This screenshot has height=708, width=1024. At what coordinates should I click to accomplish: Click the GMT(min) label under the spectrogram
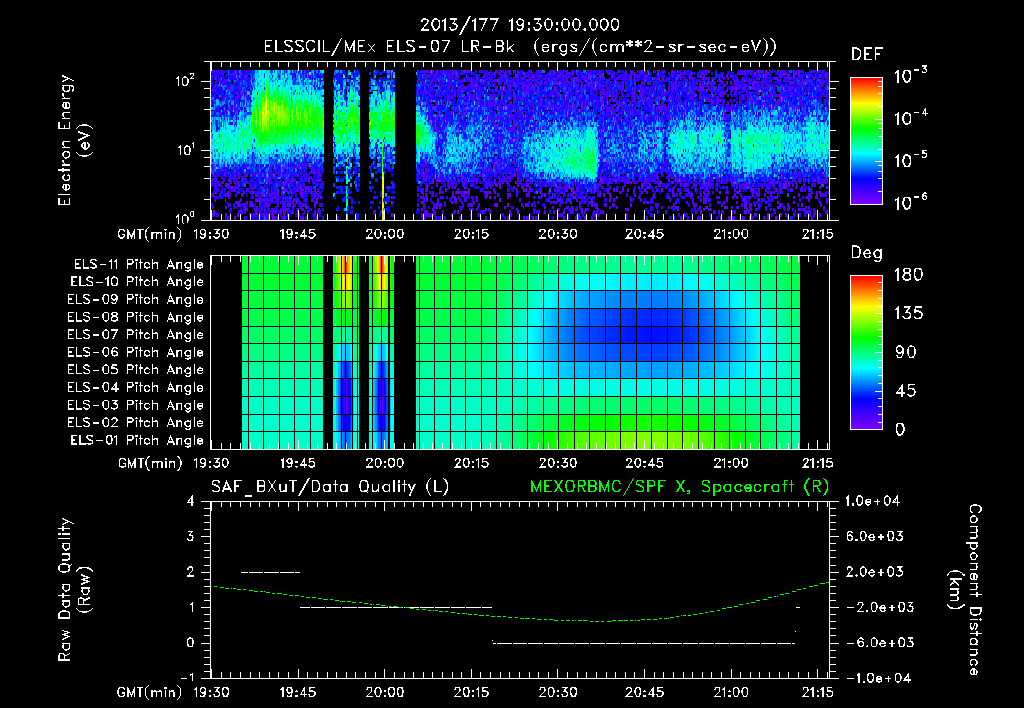coord(150,234)
